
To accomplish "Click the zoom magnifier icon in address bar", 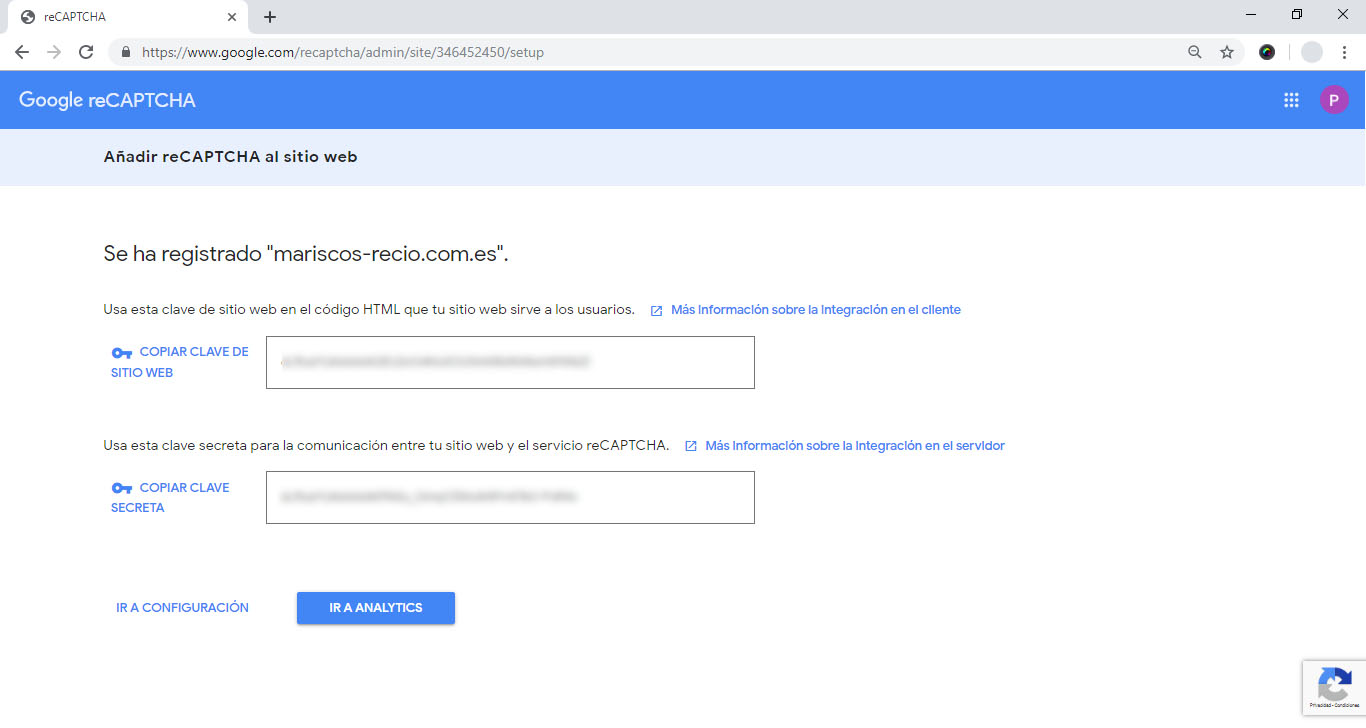I will pyautogui.click(x=1195, y=52).
